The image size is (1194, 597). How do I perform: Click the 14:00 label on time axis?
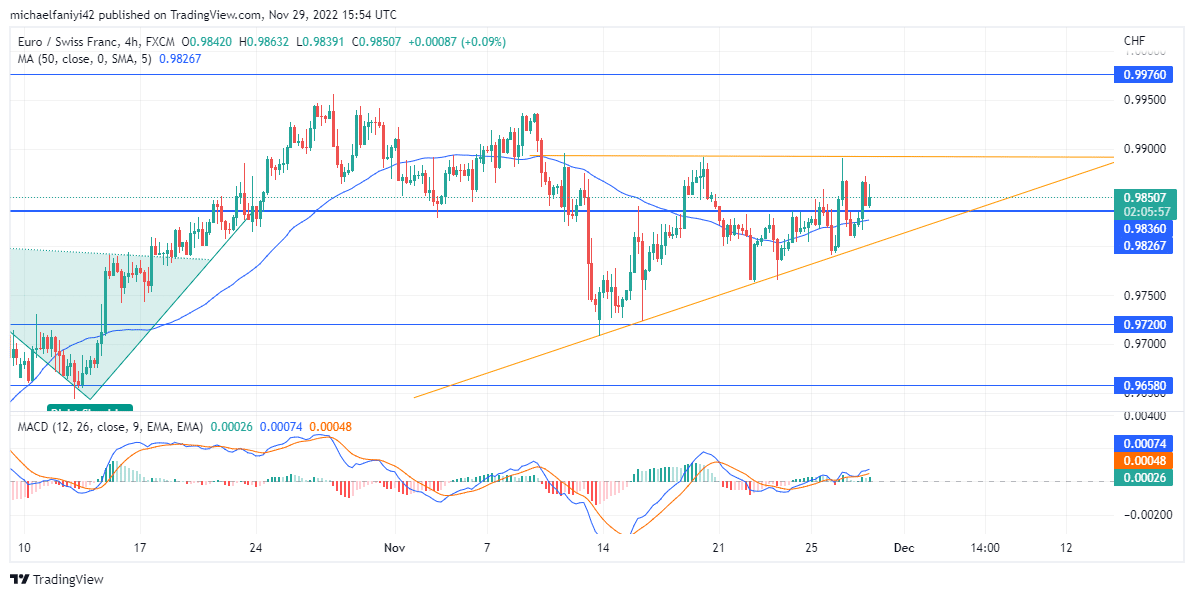click(x=985, y=548)
